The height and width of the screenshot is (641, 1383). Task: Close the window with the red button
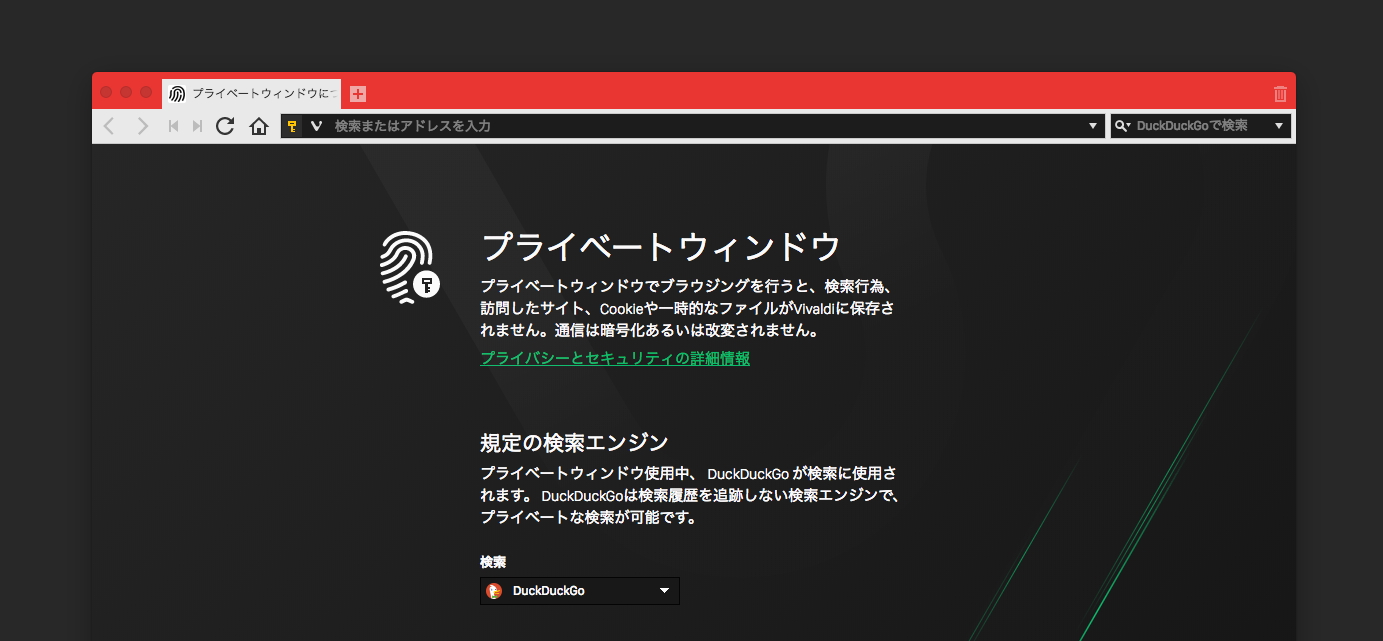[x=106, y=92]
